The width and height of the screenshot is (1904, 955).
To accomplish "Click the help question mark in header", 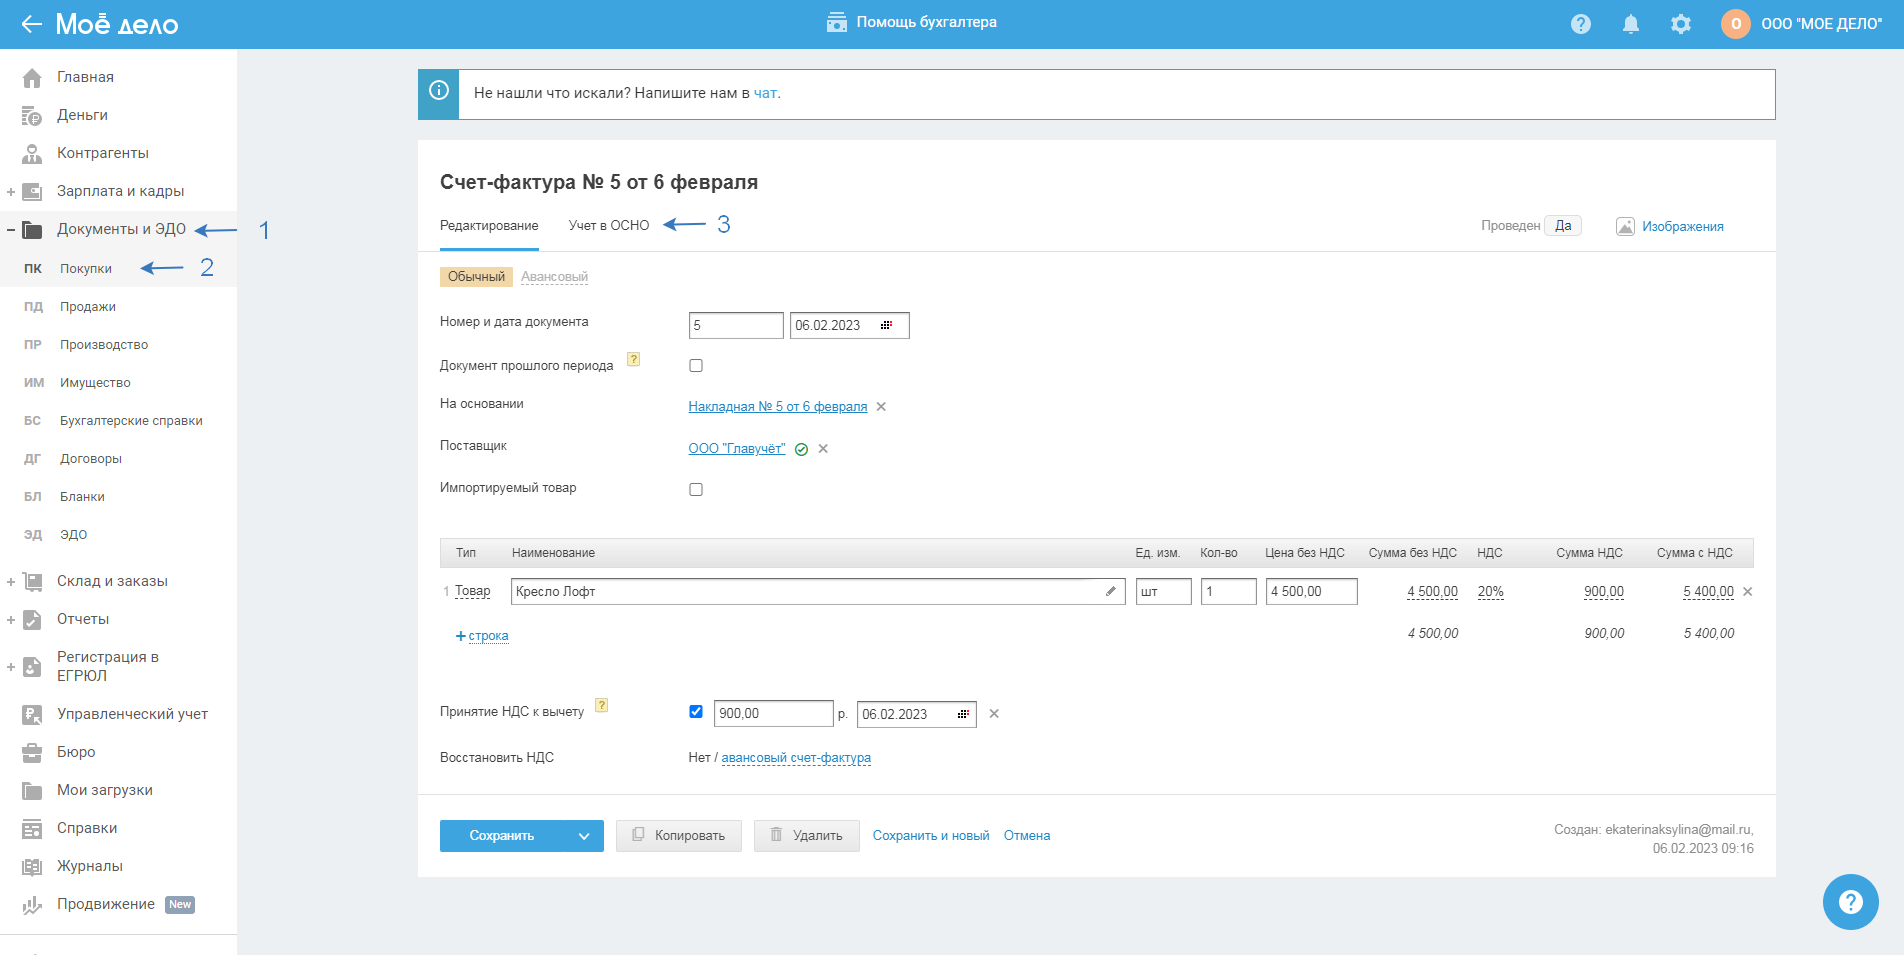I will point(1580,24).
